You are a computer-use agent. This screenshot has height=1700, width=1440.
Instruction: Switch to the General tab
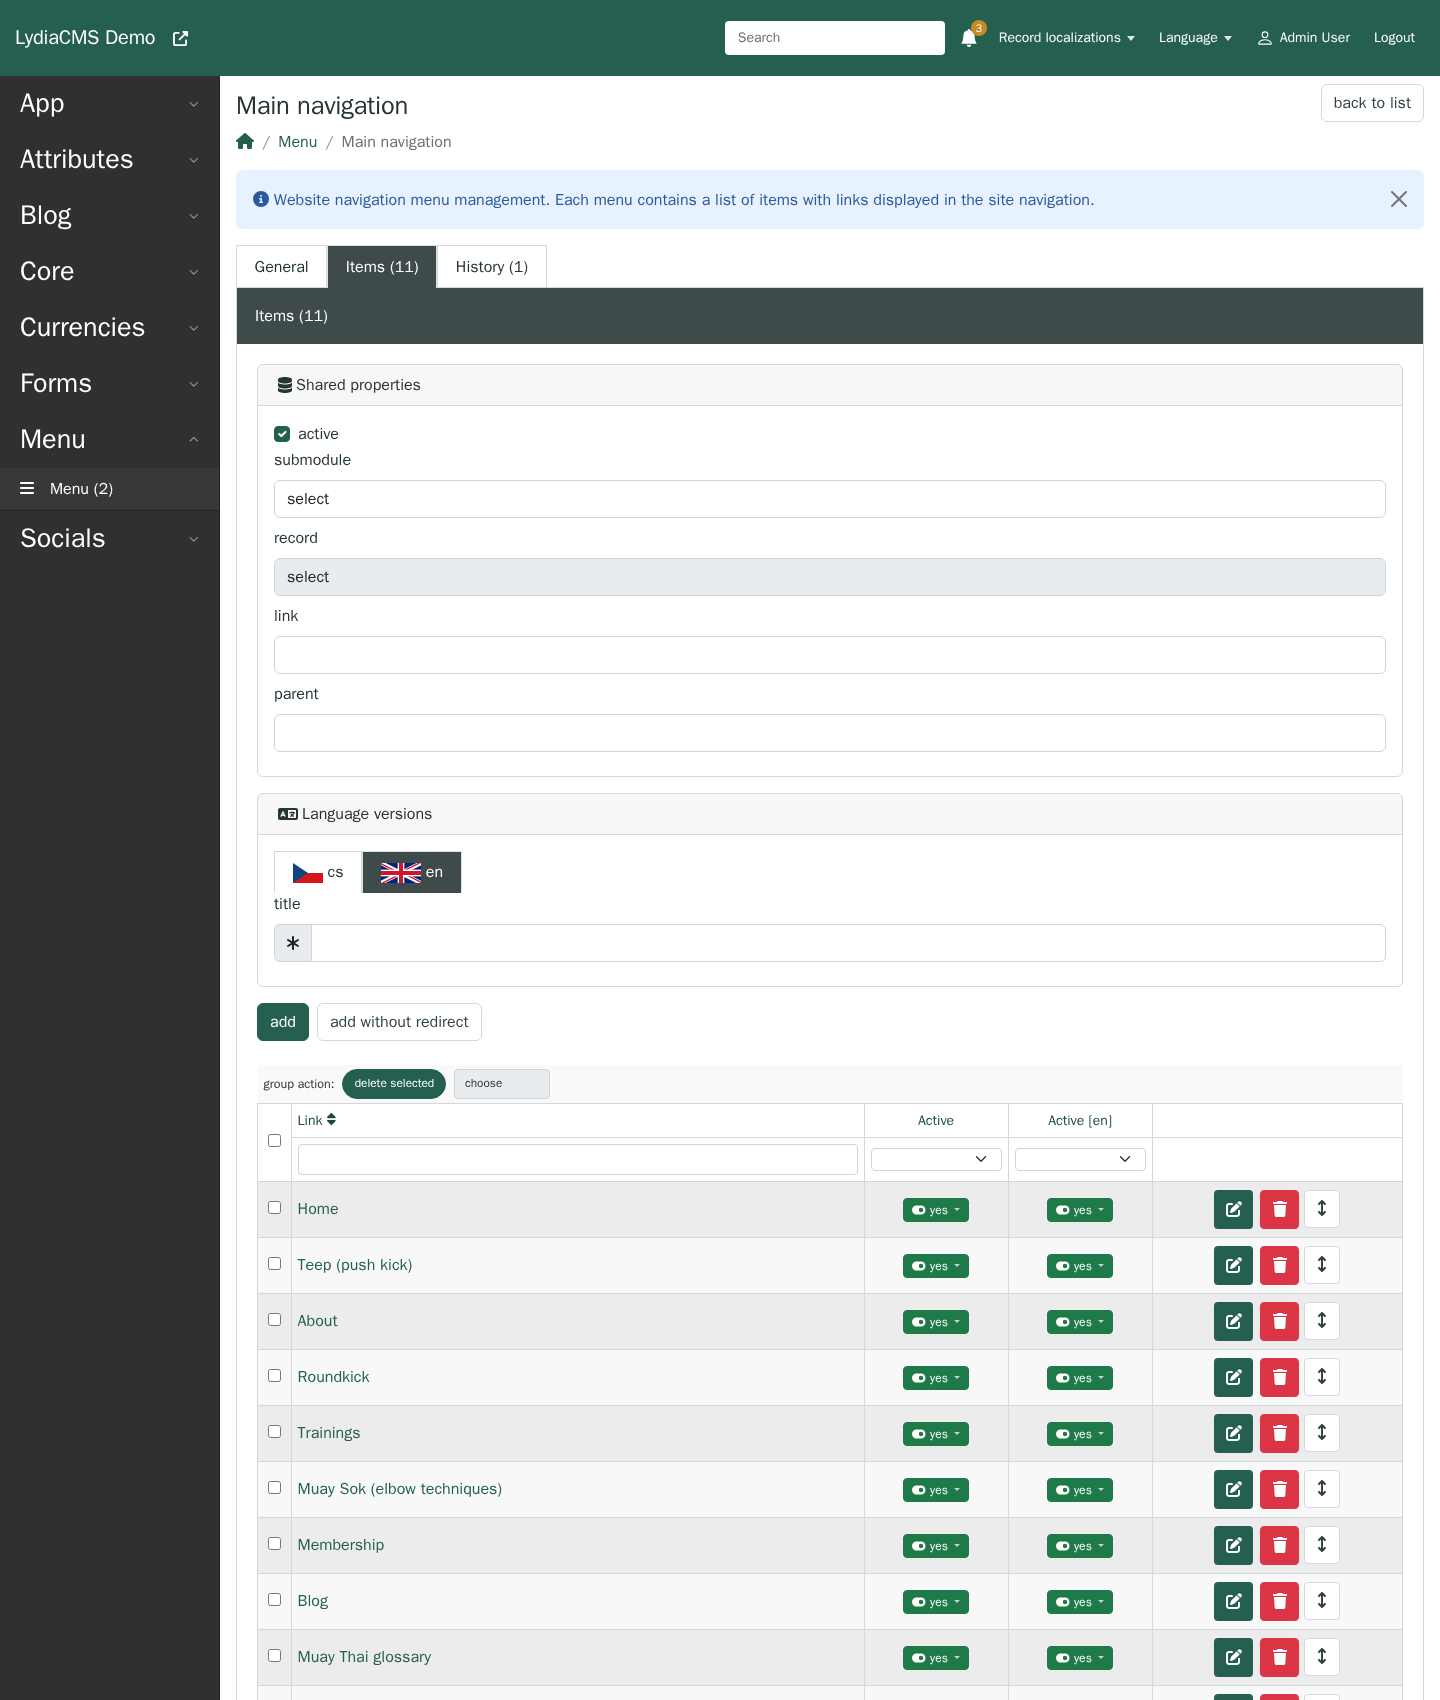pyautogui.click(x=281, y=267)
